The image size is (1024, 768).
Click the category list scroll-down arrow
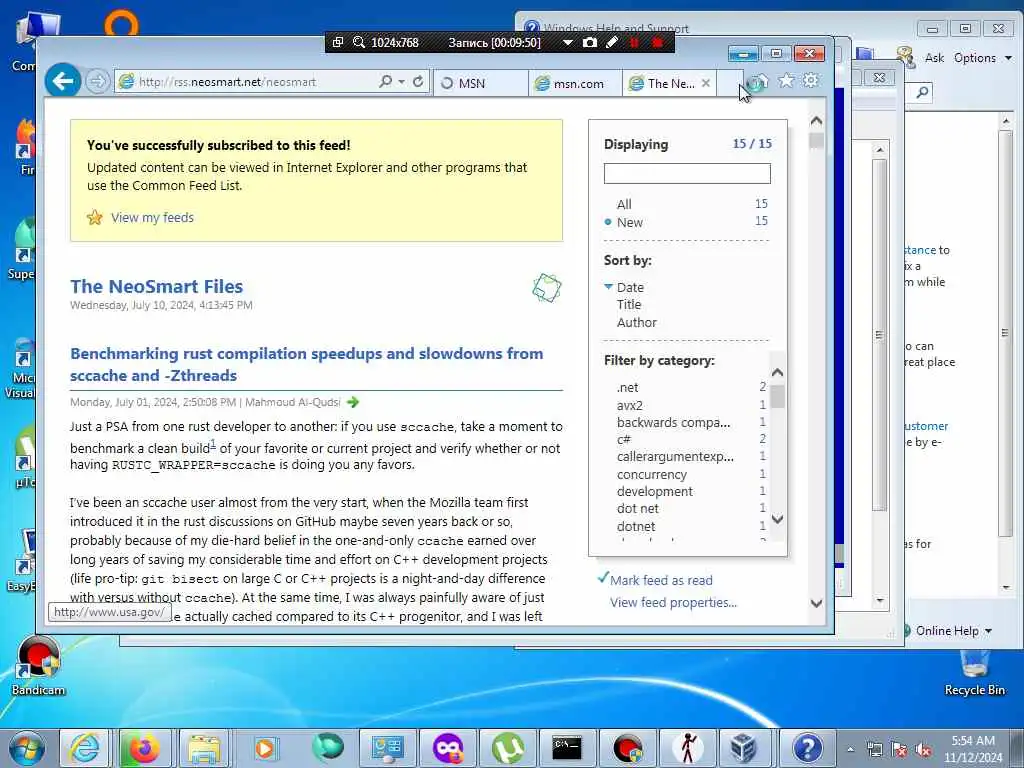pyautogui.click(x=777, y=520)
